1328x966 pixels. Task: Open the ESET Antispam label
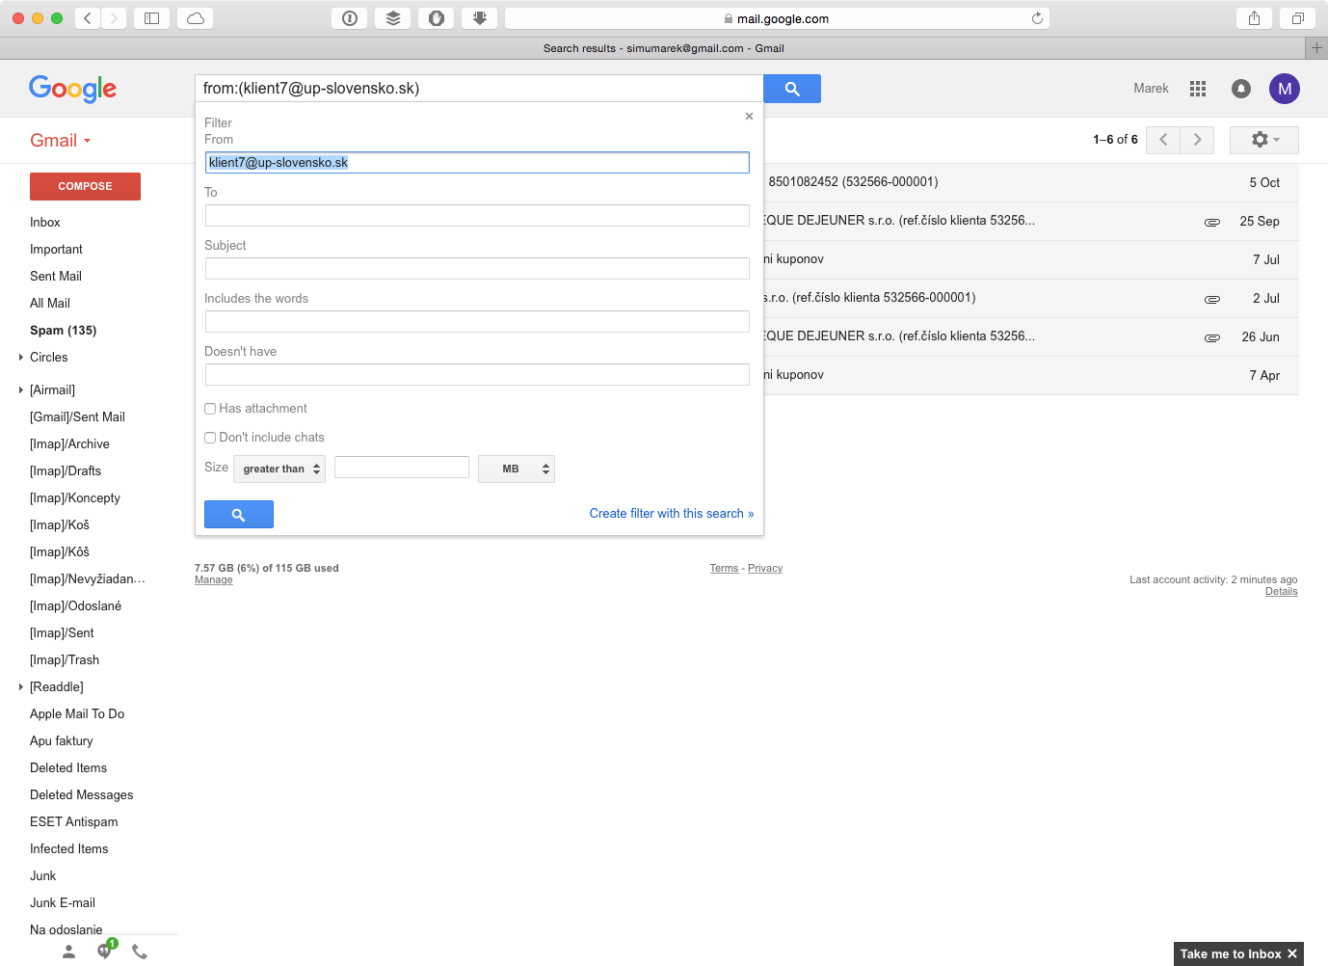pos(74,822)
